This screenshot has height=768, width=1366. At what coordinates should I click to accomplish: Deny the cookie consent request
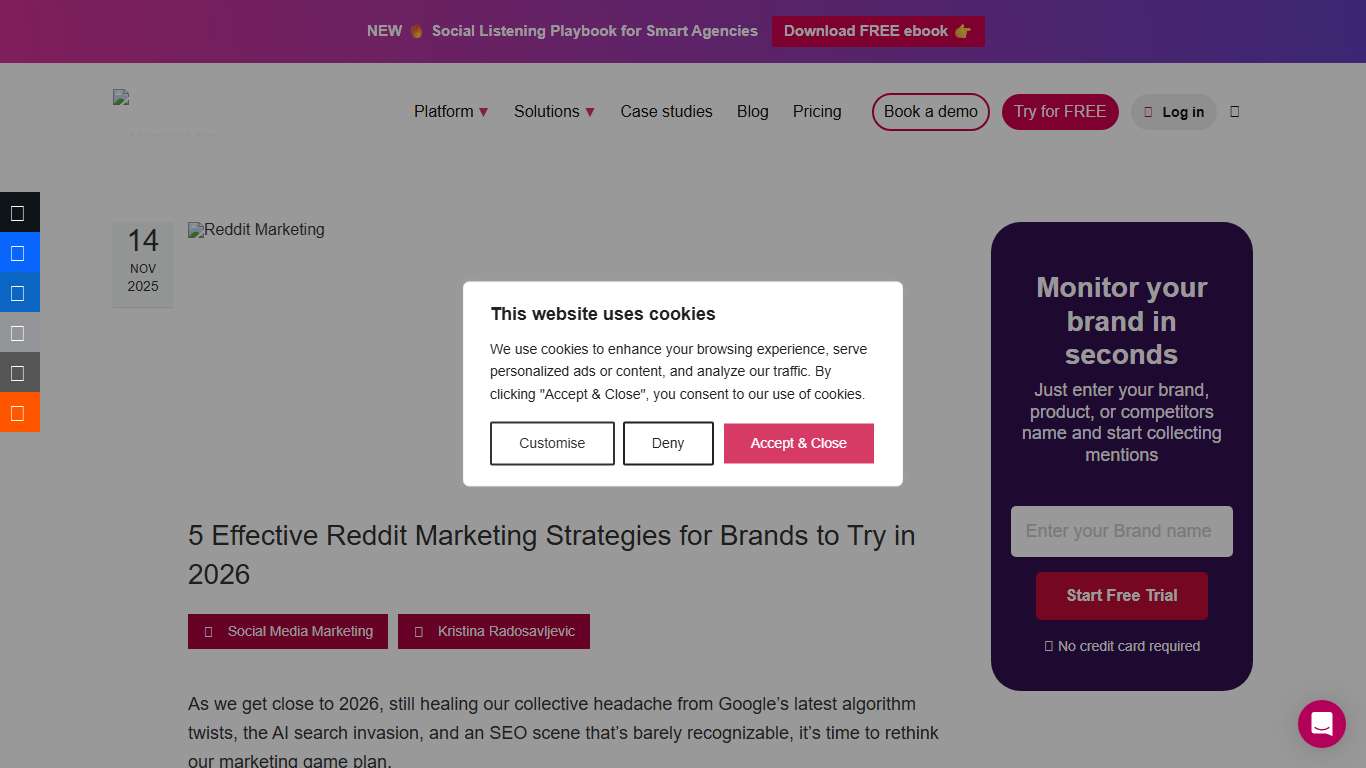(668, 443)
